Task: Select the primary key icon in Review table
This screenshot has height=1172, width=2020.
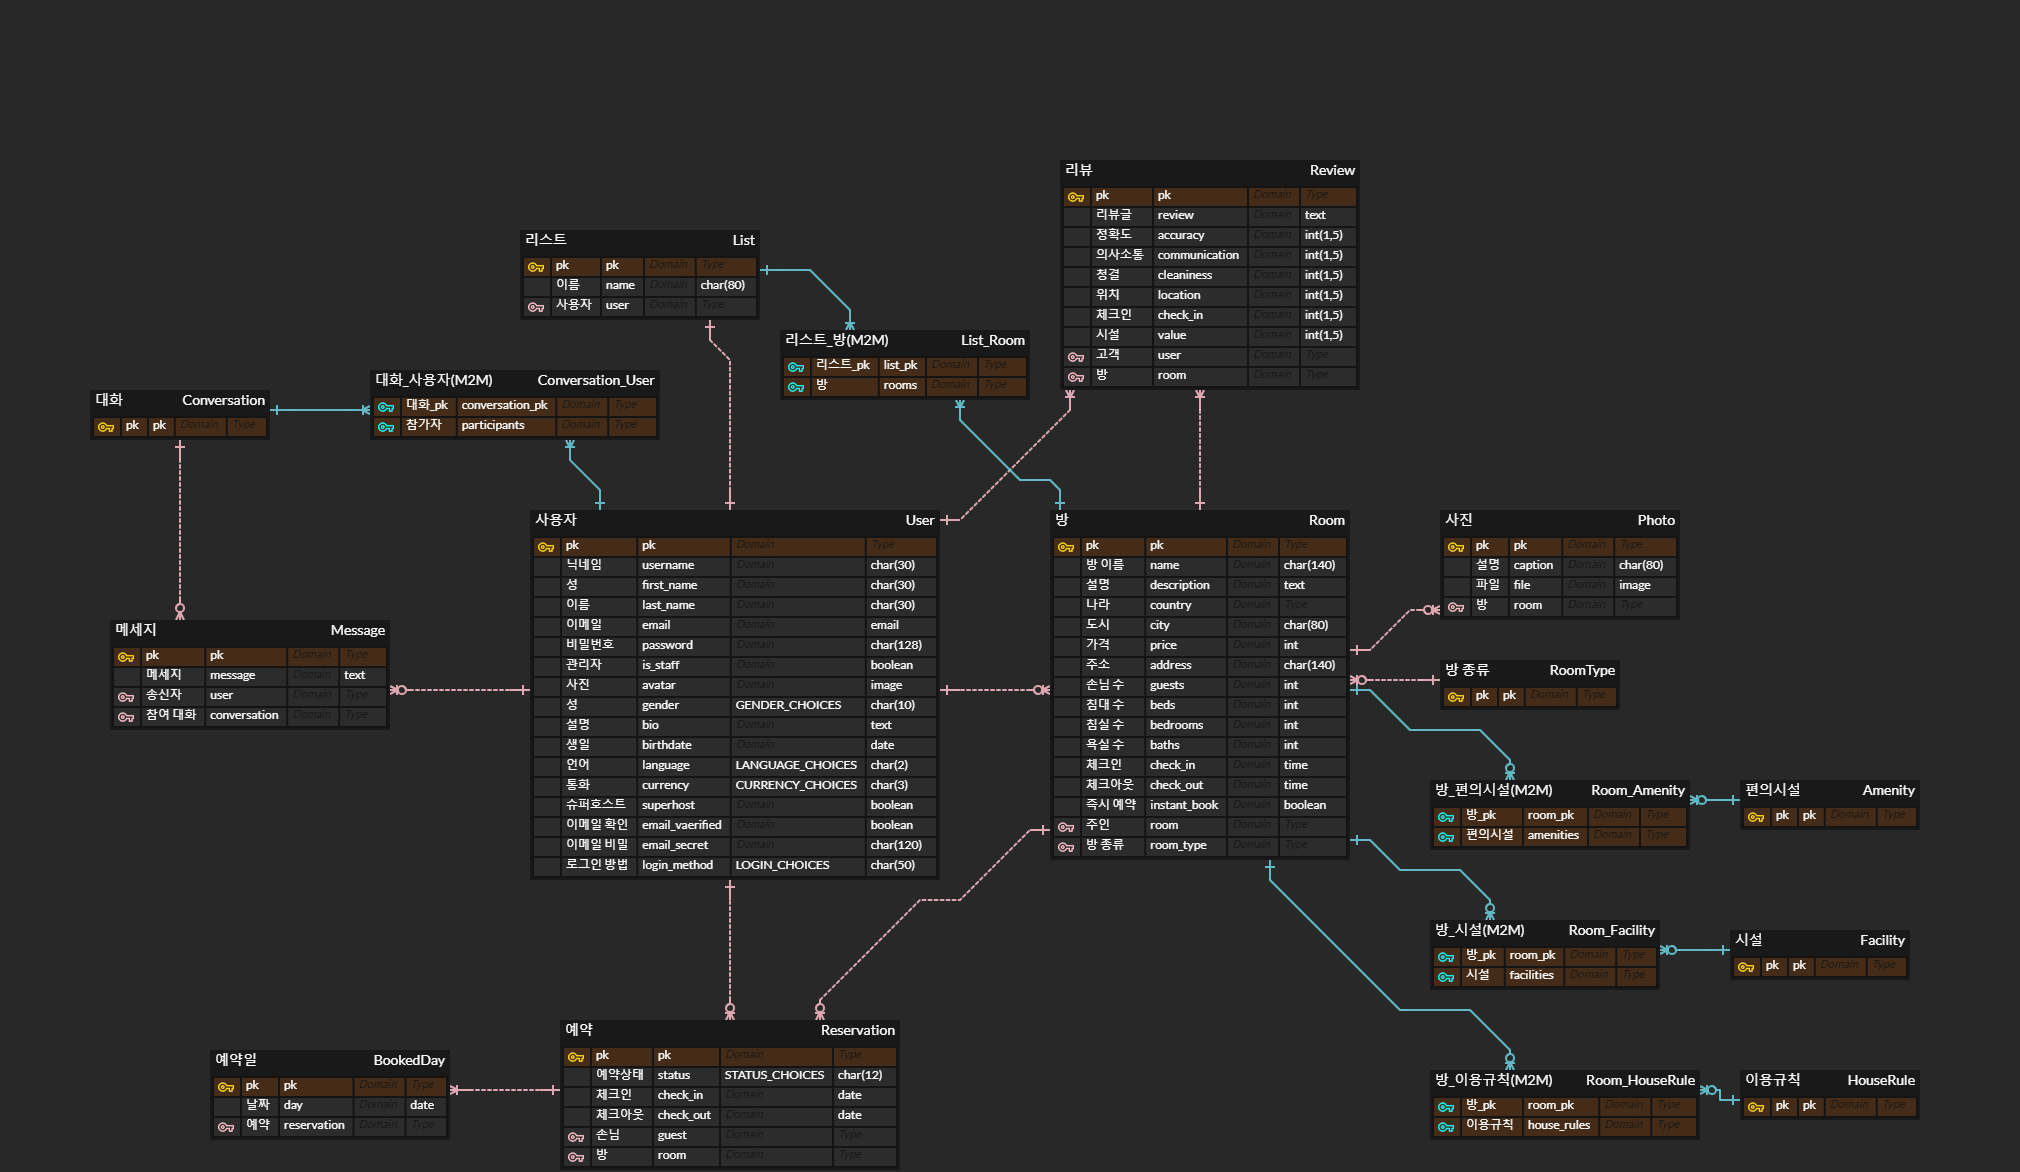Action: [x=1076, y=196]
